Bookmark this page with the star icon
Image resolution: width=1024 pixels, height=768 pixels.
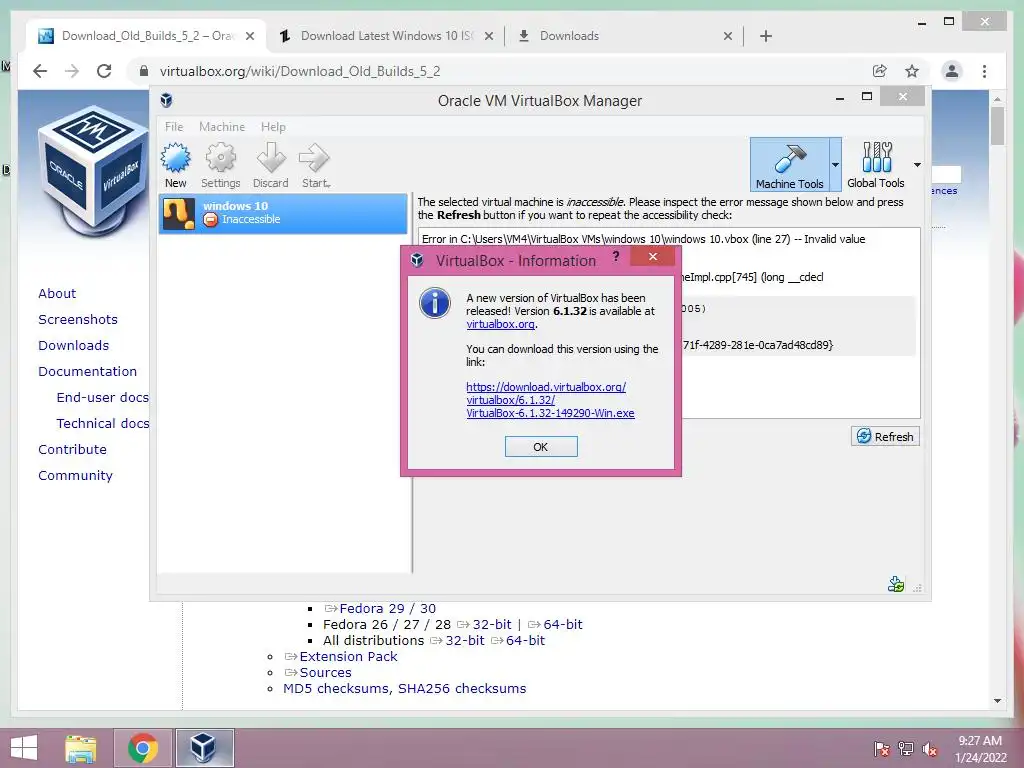click(x=912, y=71)
